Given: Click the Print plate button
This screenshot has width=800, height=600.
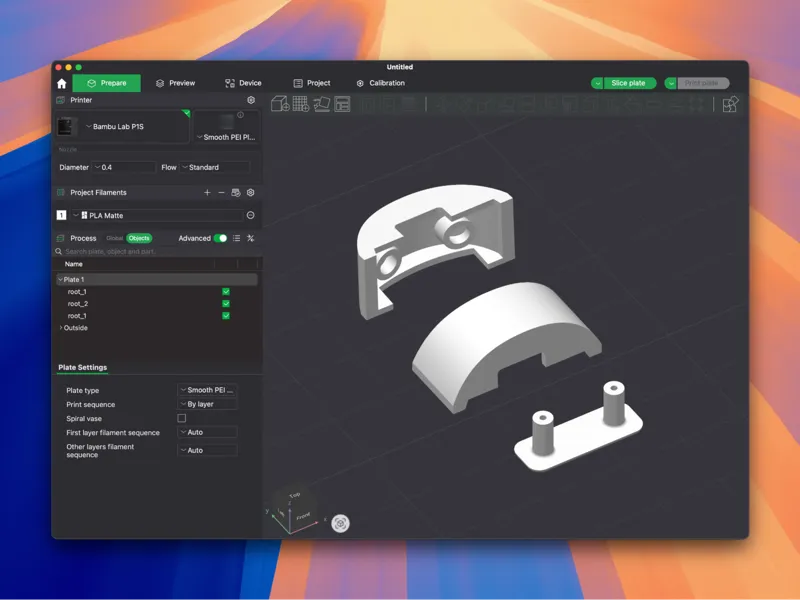Looking at the screenshot, I should tap(703, 83).
